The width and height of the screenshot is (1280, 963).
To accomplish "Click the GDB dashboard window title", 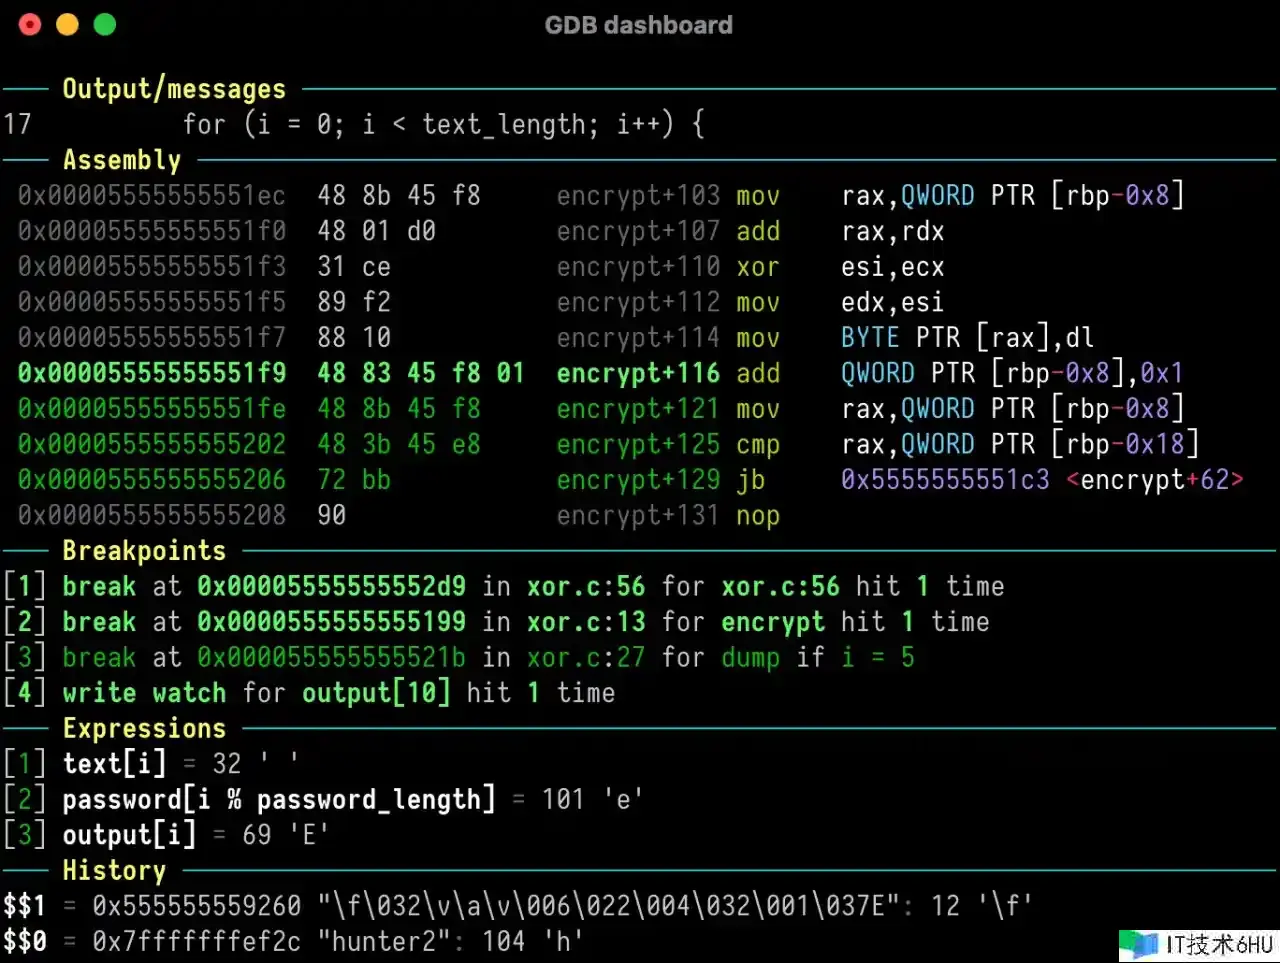I will (x=638, y=25).
